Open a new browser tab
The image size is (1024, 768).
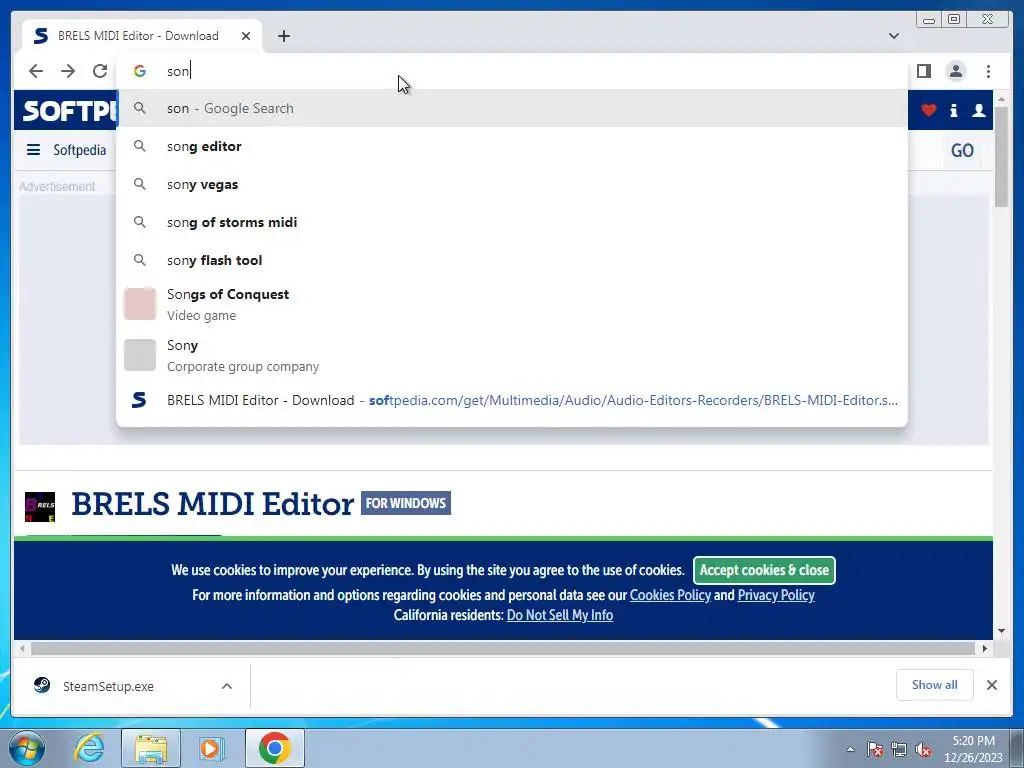[283, 36]
